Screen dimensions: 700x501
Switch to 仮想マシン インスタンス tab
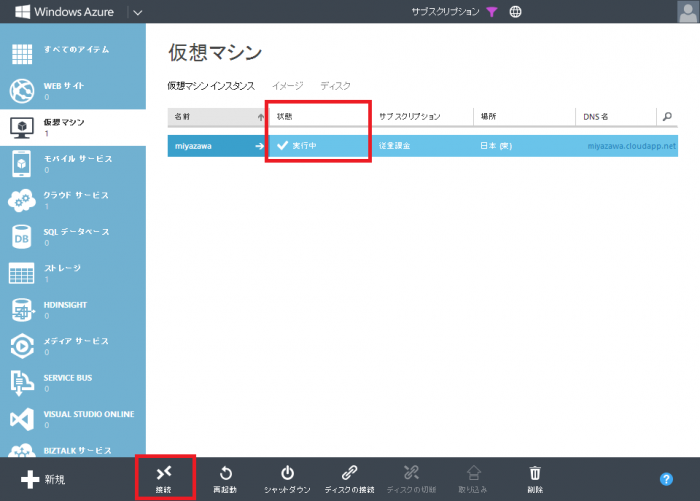(x=211, y=86)
